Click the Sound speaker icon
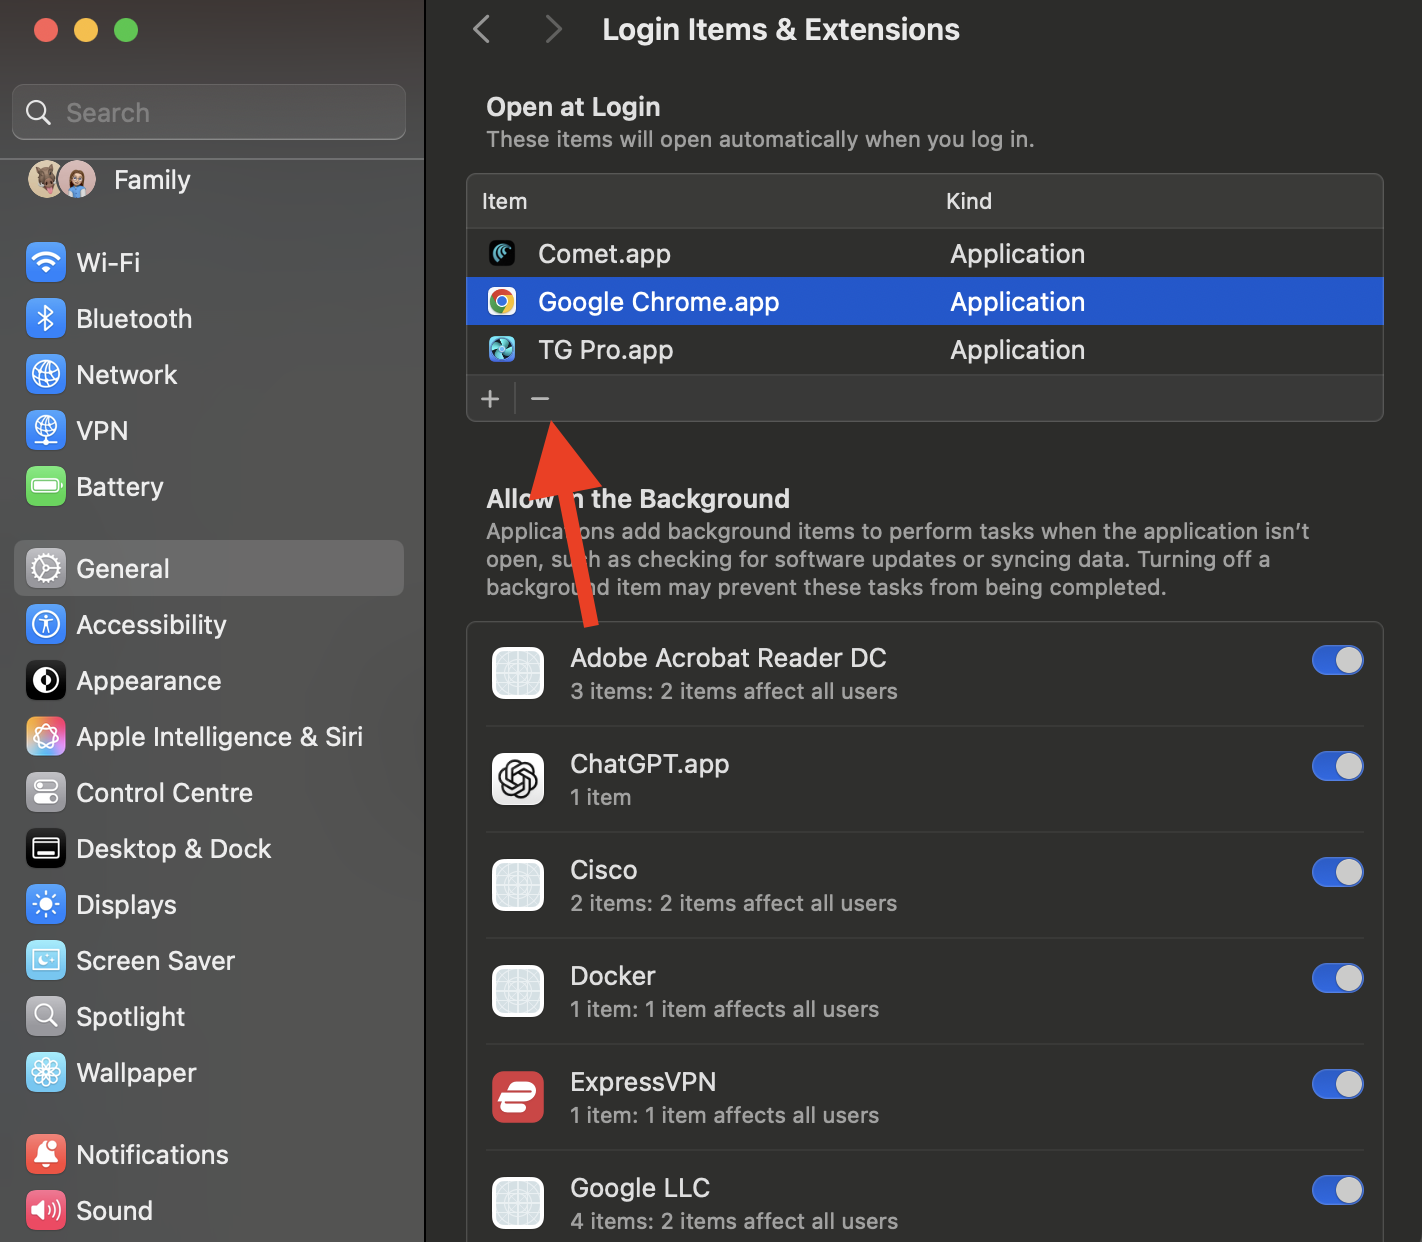The width and height of the screenshot is (1422, 1242). tap(46, 1210)
